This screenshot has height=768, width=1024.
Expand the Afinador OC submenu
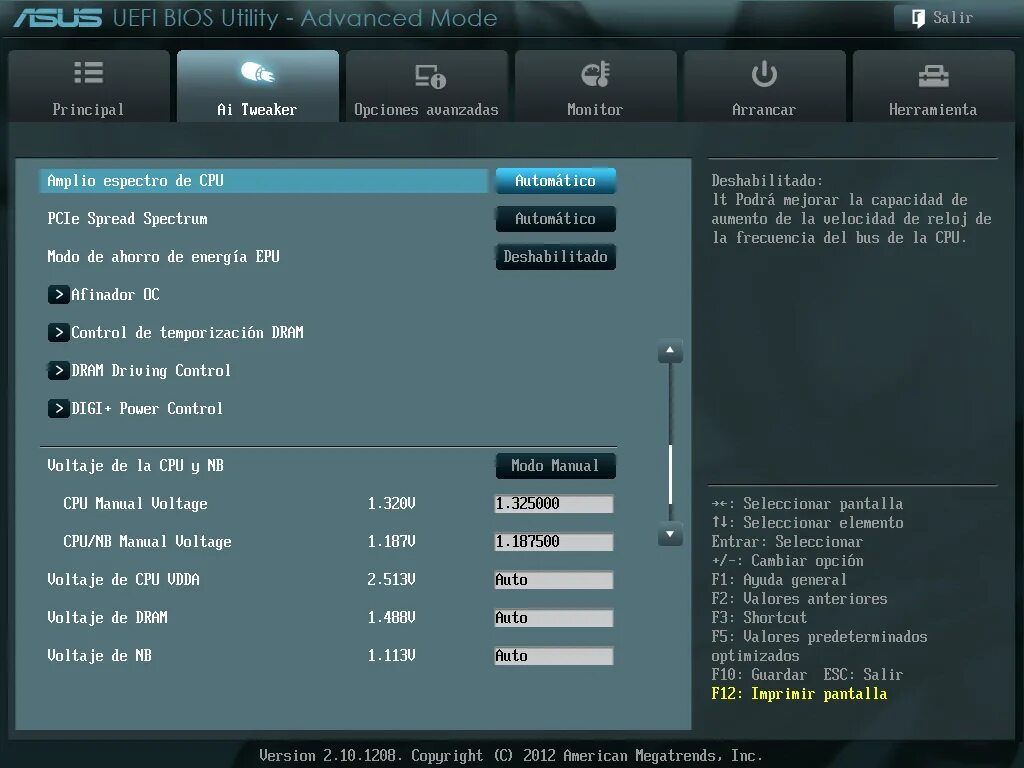[104, 295]
